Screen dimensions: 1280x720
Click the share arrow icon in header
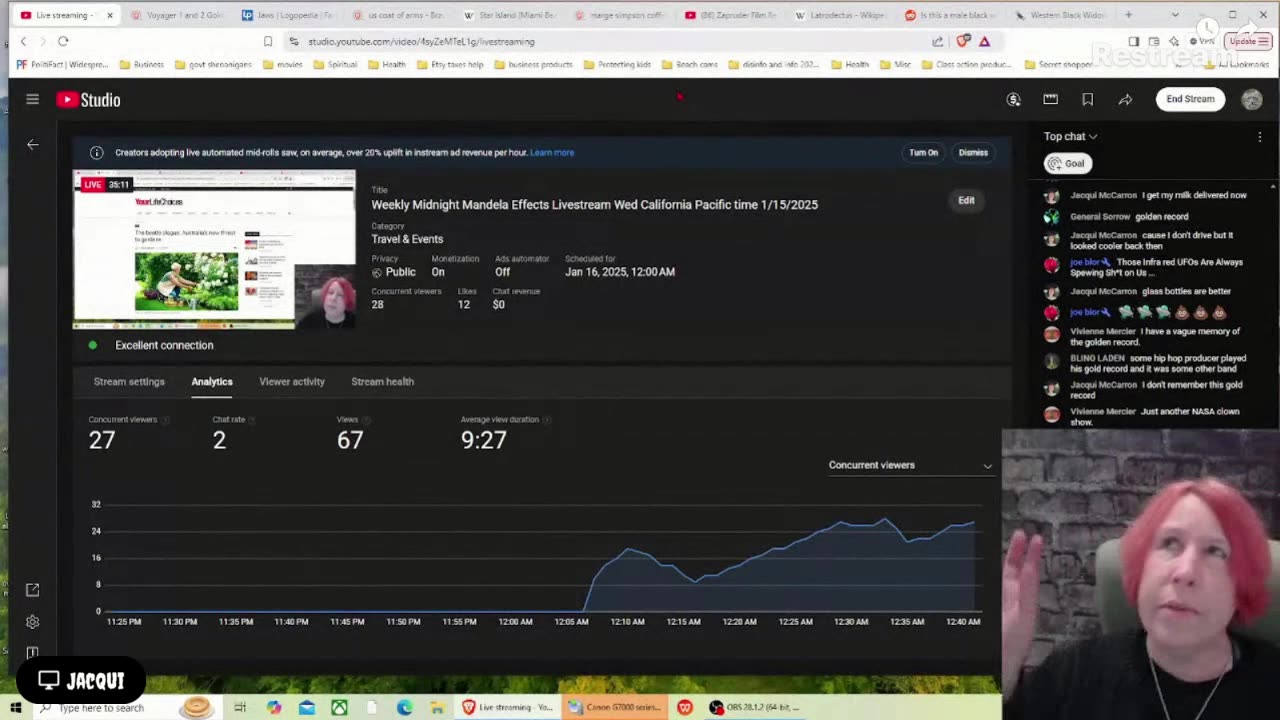1125,99
